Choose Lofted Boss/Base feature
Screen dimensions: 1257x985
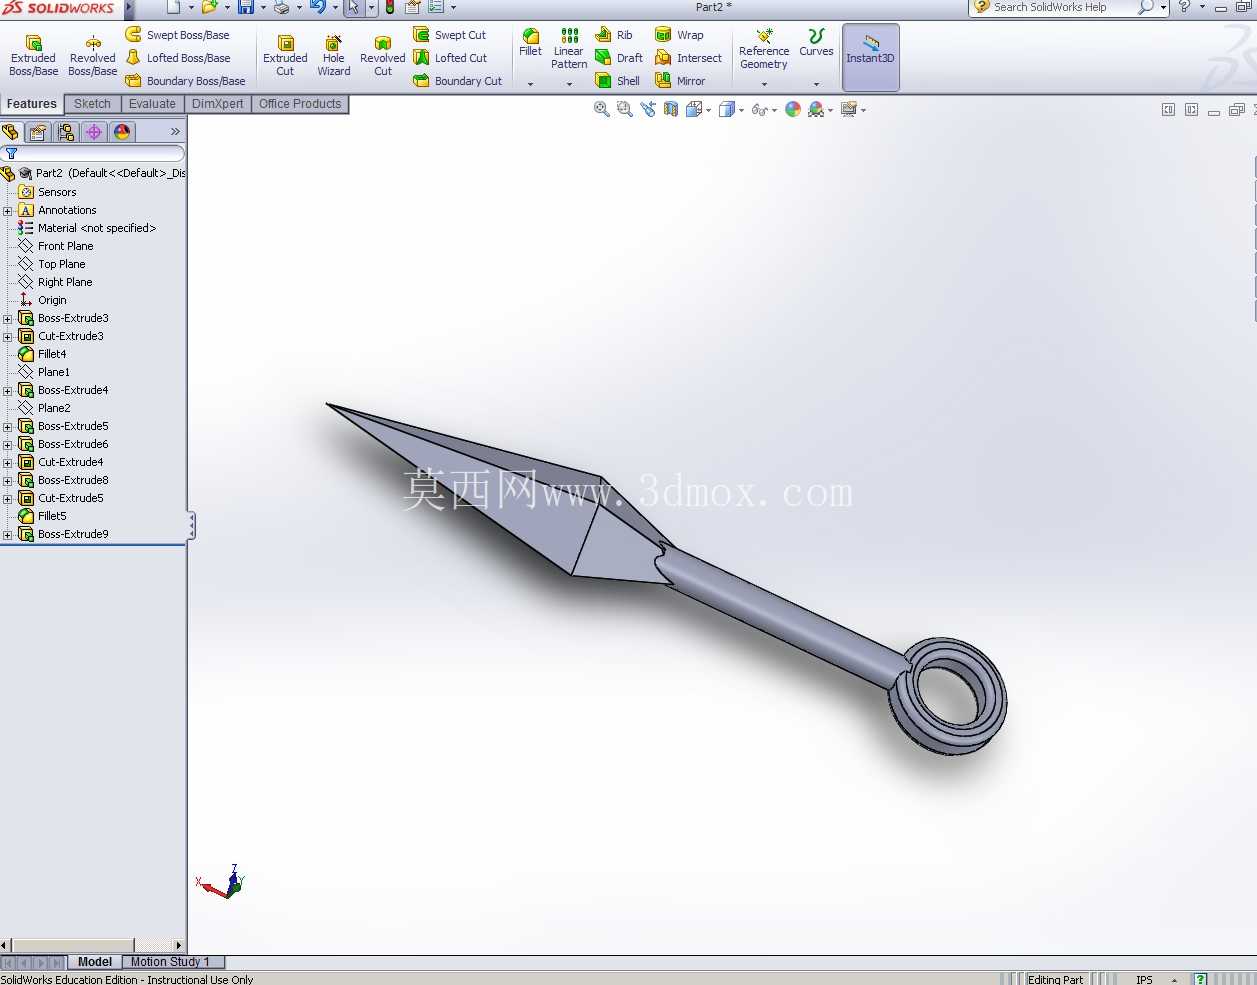coord(177,58)
